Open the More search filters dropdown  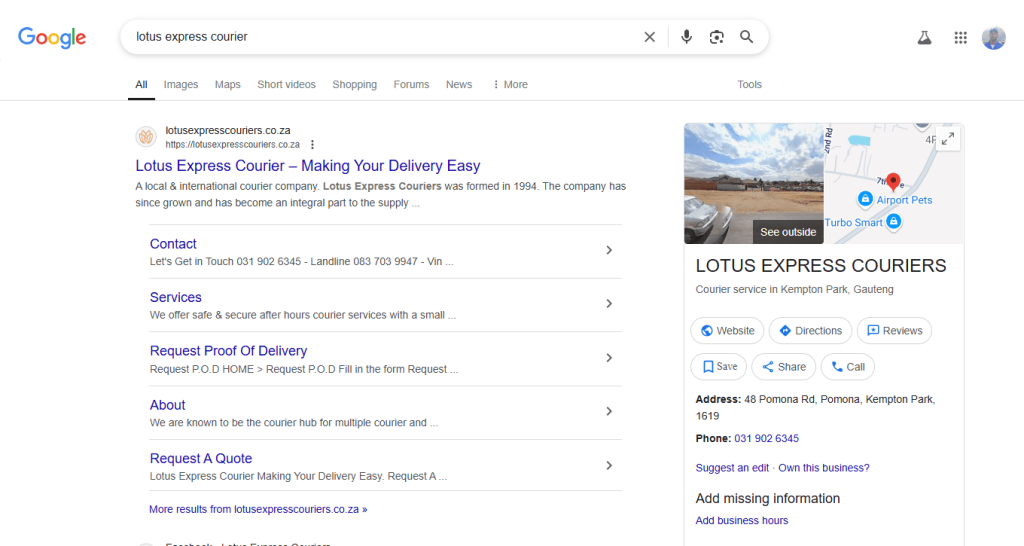[x=510, y=84]
